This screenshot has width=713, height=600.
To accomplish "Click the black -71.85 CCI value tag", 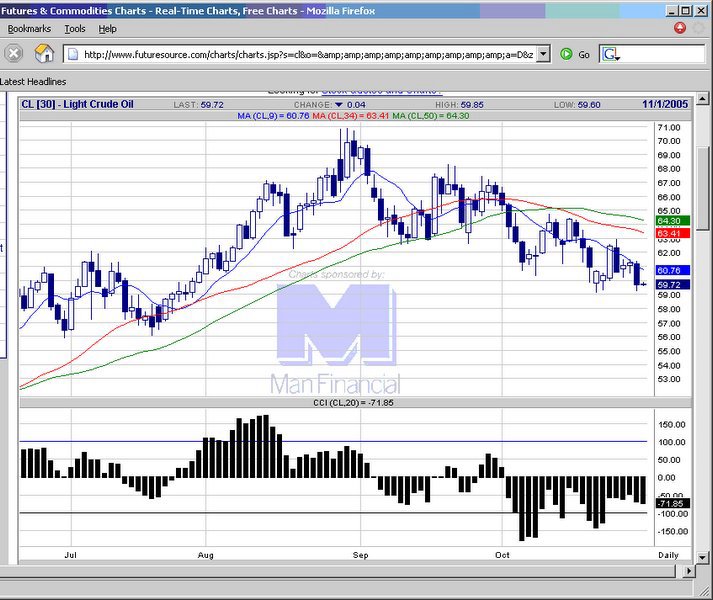I will [x=673, y=504].
